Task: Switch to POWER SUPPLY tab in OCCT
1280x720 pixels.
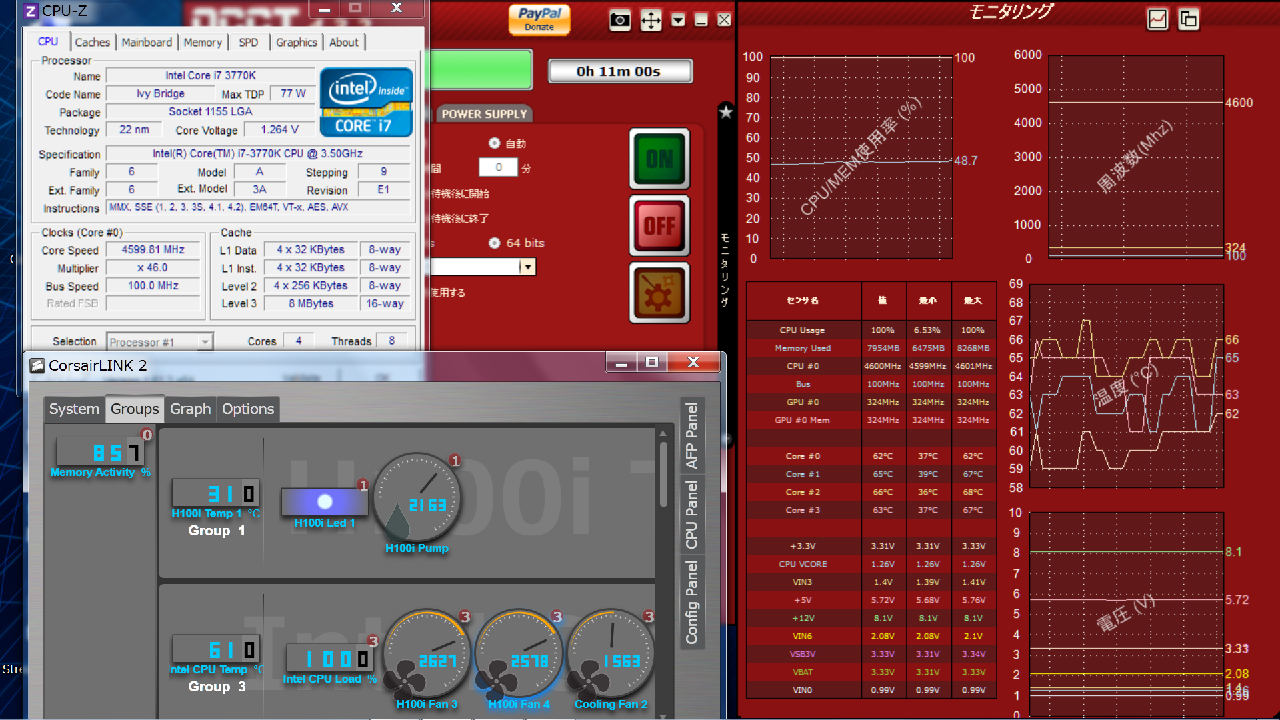Action: pos(484,114)
